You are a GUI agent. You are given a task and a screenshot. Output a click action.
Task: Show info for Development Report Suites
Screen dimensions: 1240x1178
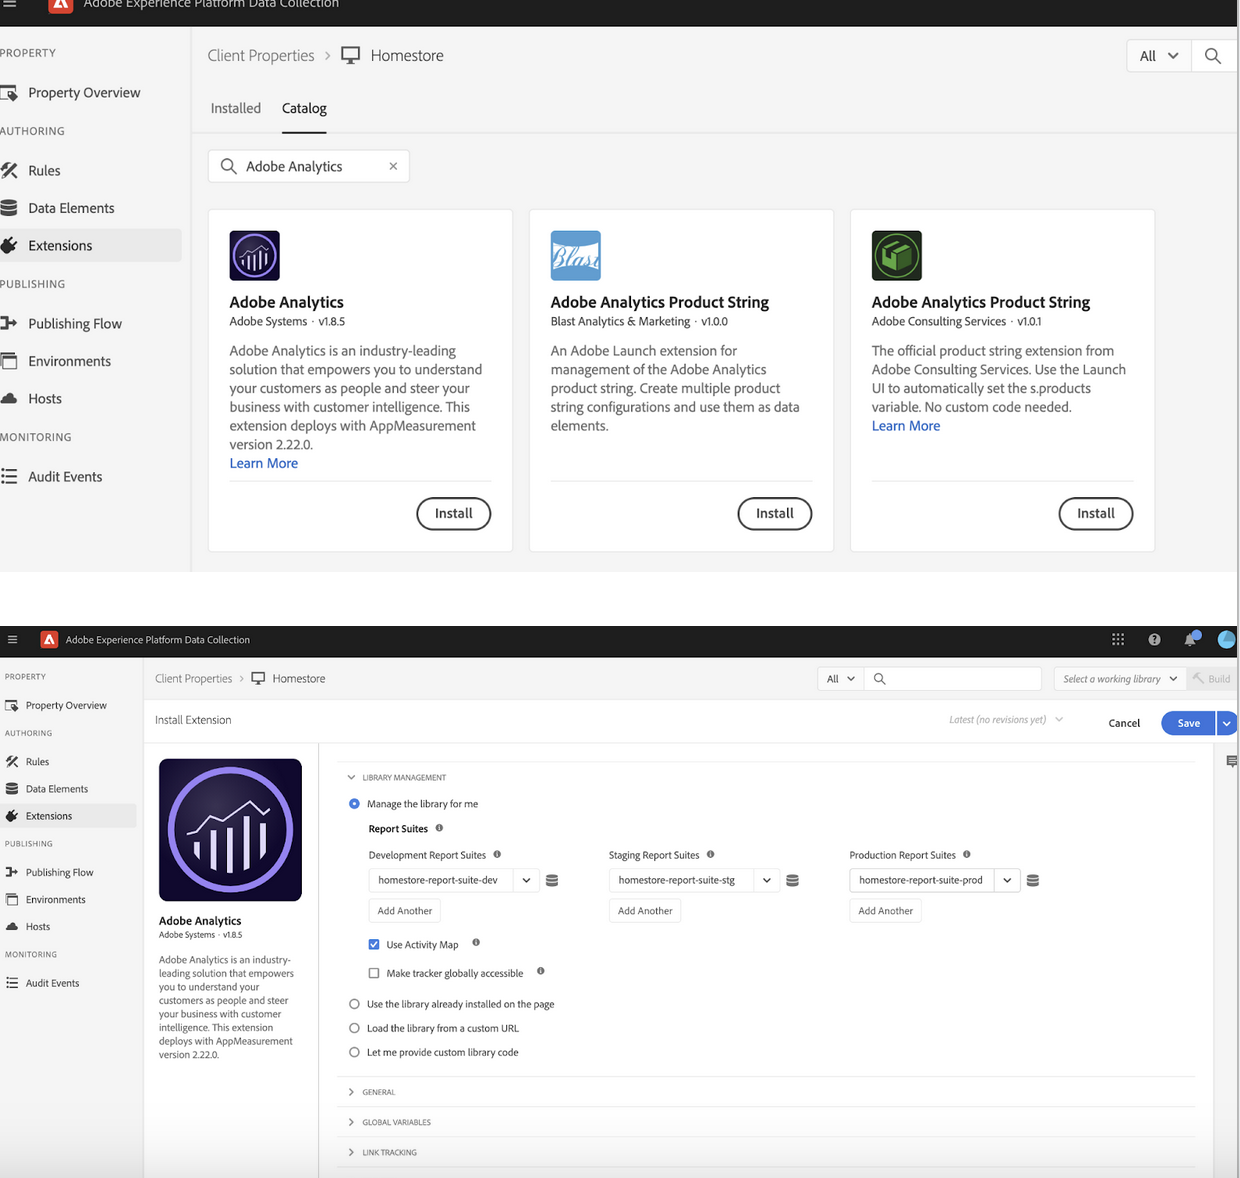497,854
